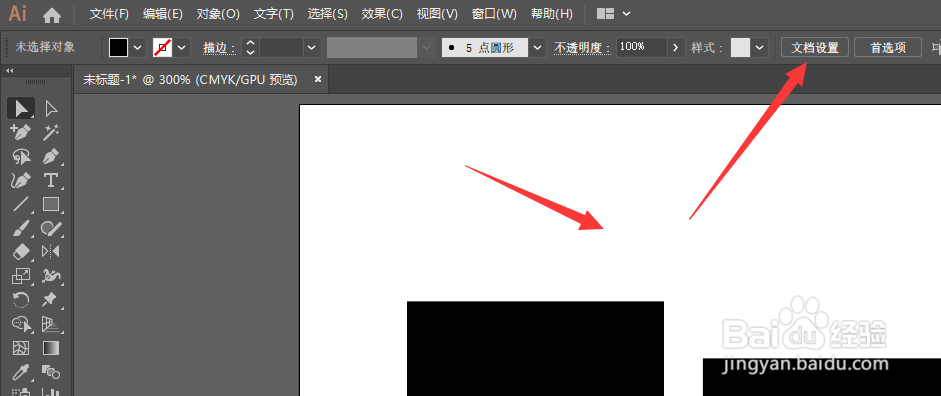The height and width of the screenshot is (396, 941).
Task: Open the 不透明度 opacity panel link
Action: click(x=582, y=48)
